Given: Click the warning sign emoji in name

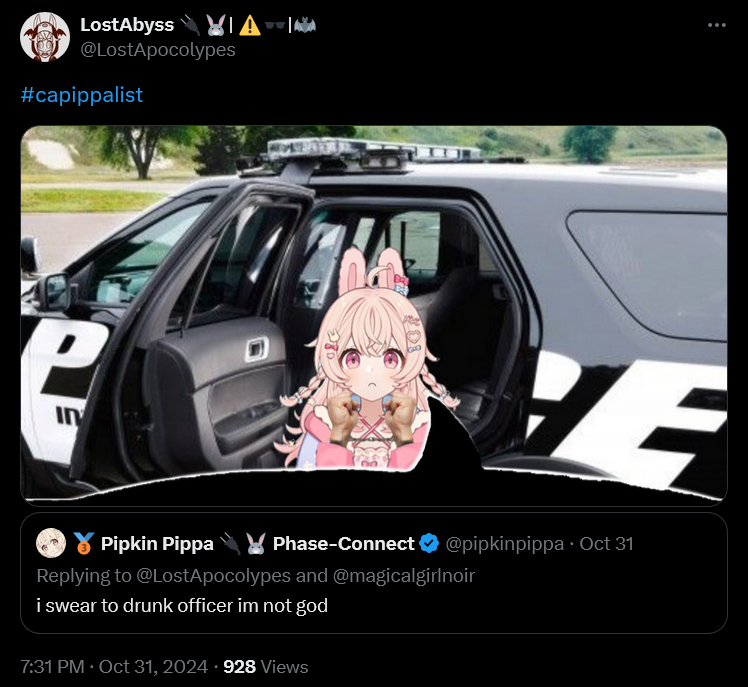Looking at the screenshot, I should coord(249,25).
